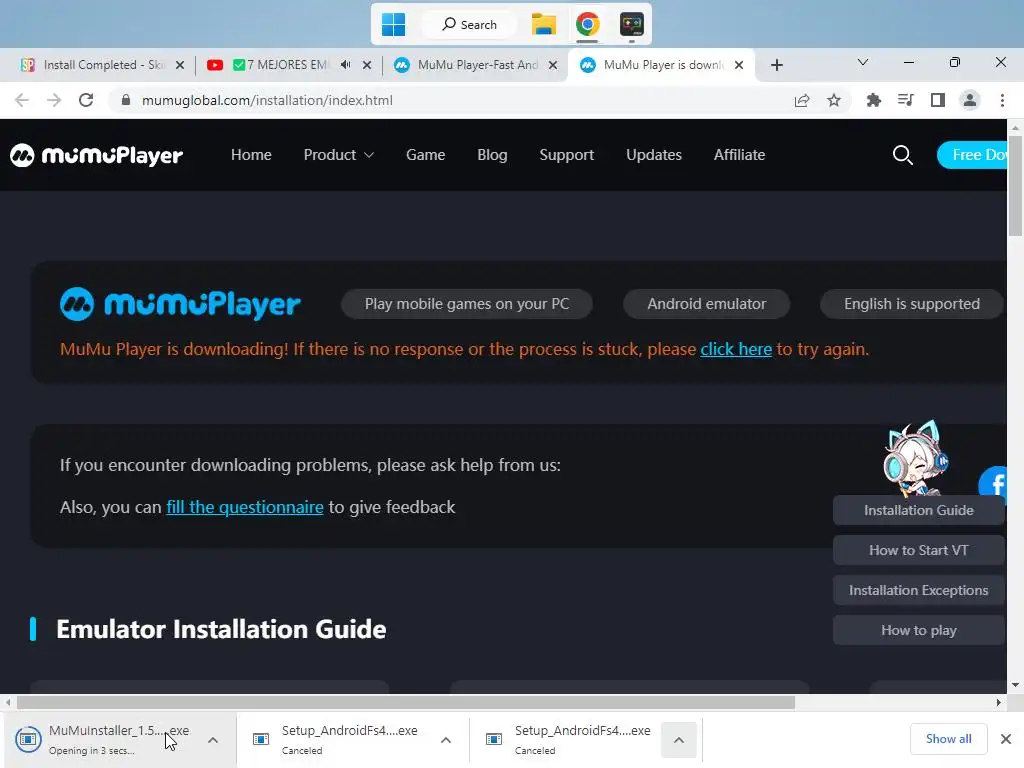Open a new browser tab

coord(776,65)
